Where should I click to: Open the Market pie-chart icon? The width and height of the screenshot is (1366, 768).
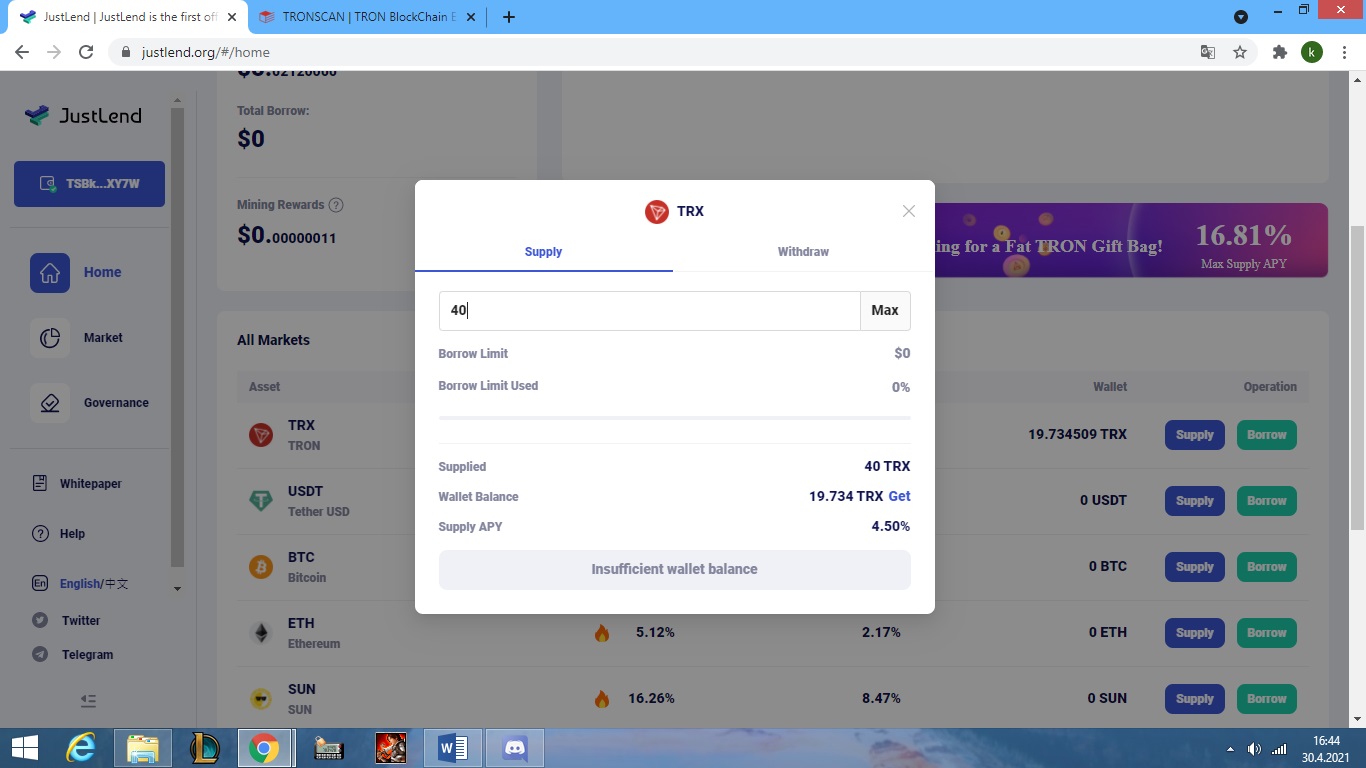click(x=50, y=338)
